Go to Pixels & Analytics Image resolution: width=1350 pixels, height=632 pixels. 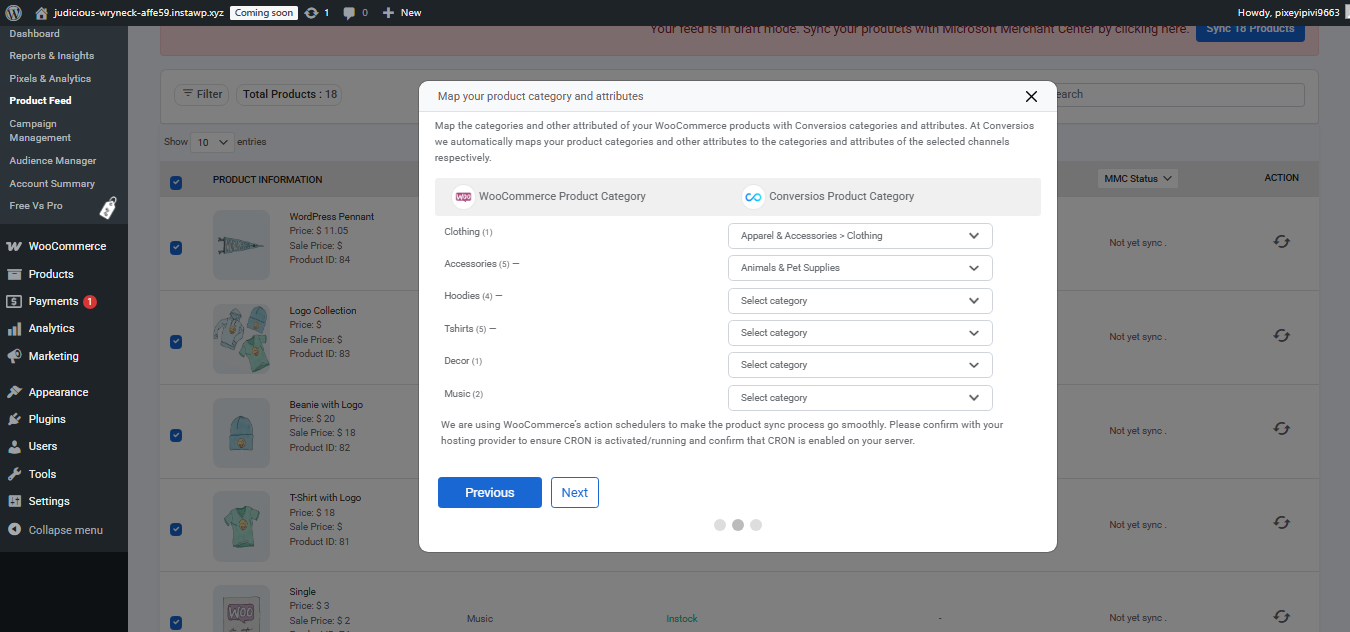click(50, 78)
